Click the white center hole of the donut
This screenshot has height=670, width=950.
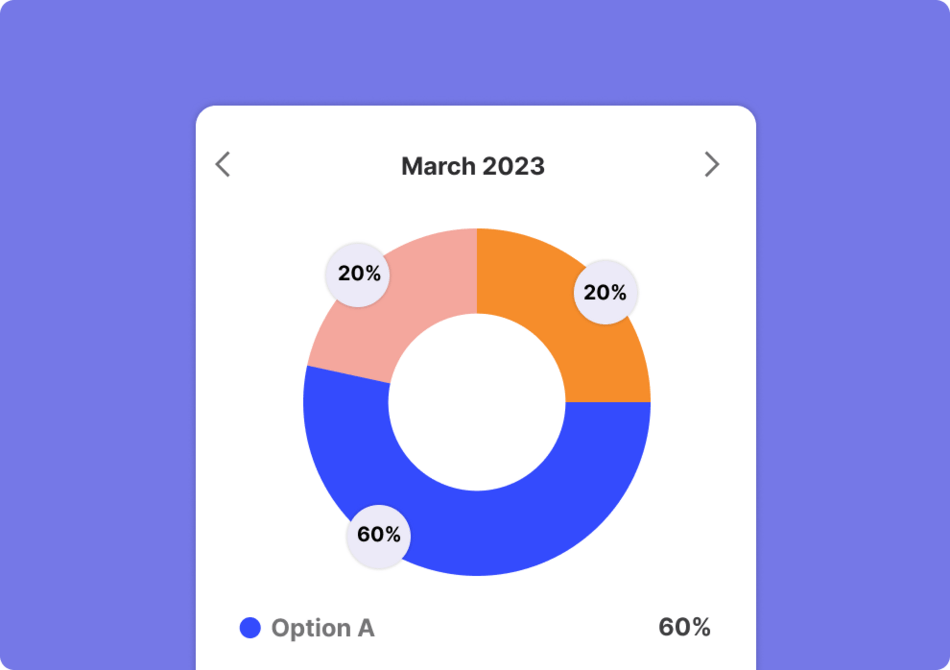click(x=477, y=402)
